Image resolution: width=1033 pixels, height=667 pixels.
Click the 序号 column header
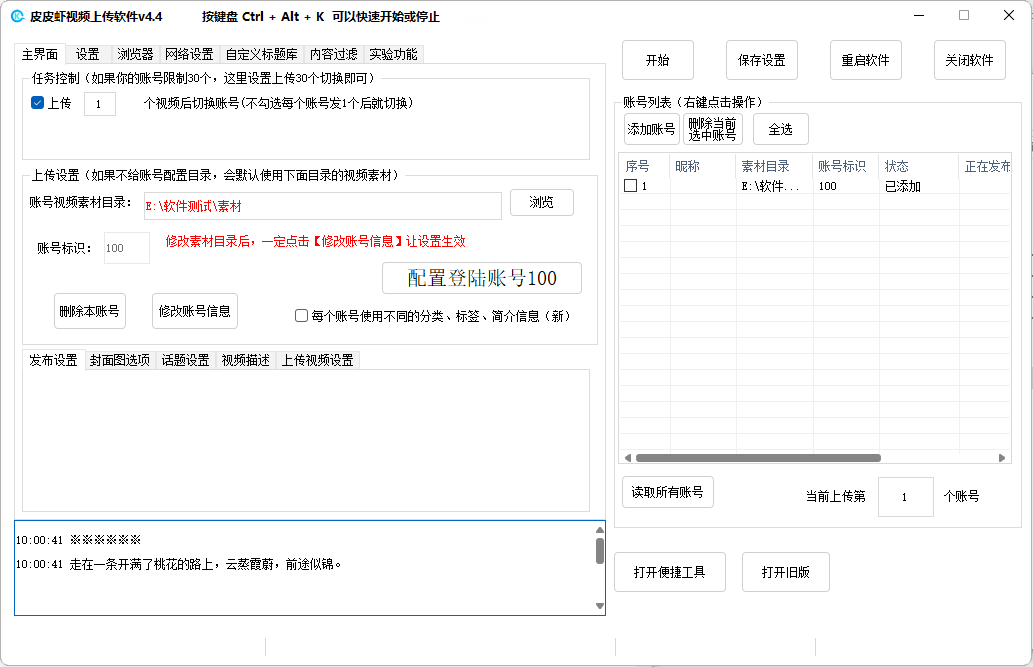644,166
